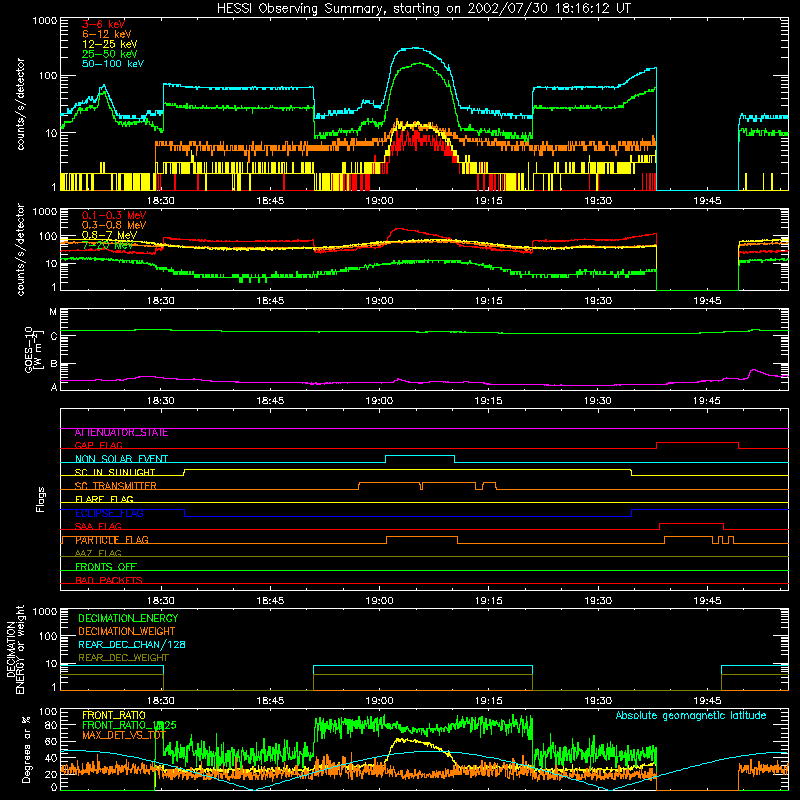
Task: Click '18:45' tick under the MeV panel
Action: click(270, 301)
